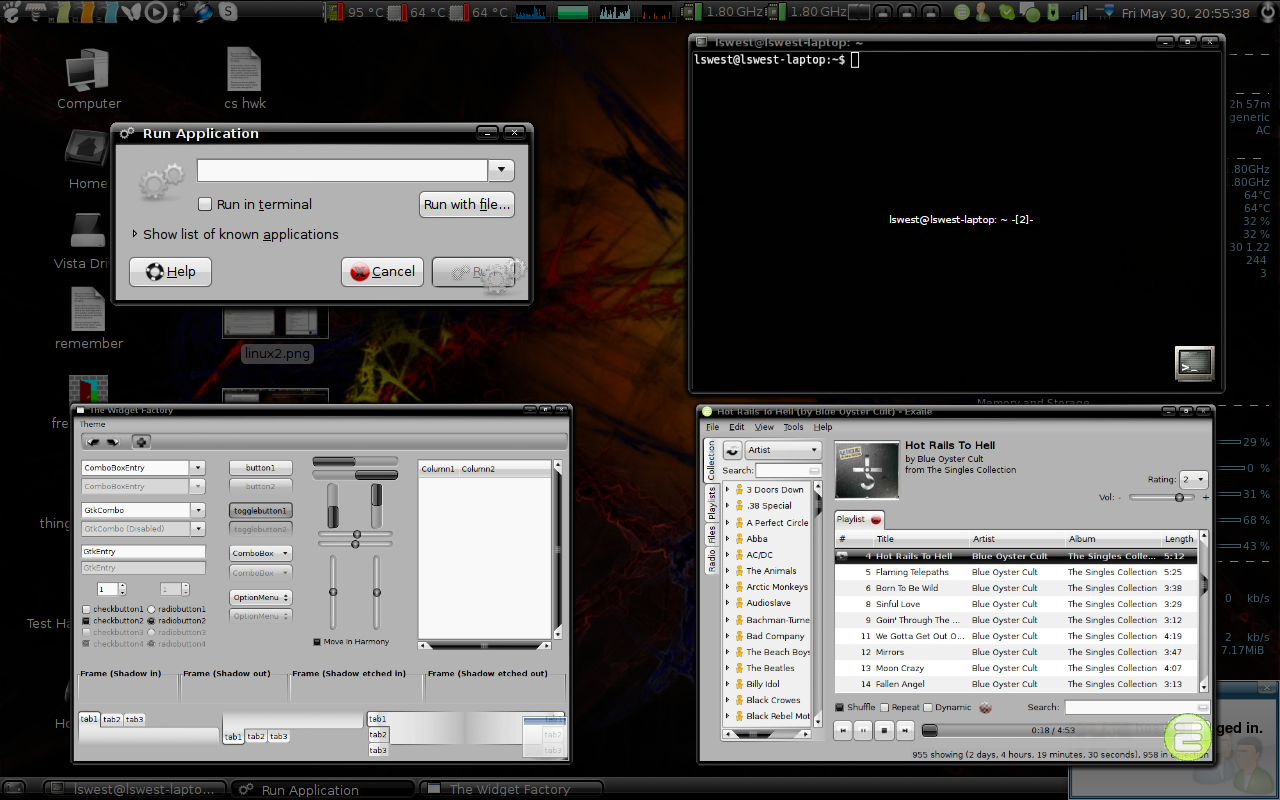Open the Tools menu in Exaile
Screen dimensions: 1280x800
[x=793, y=427]
